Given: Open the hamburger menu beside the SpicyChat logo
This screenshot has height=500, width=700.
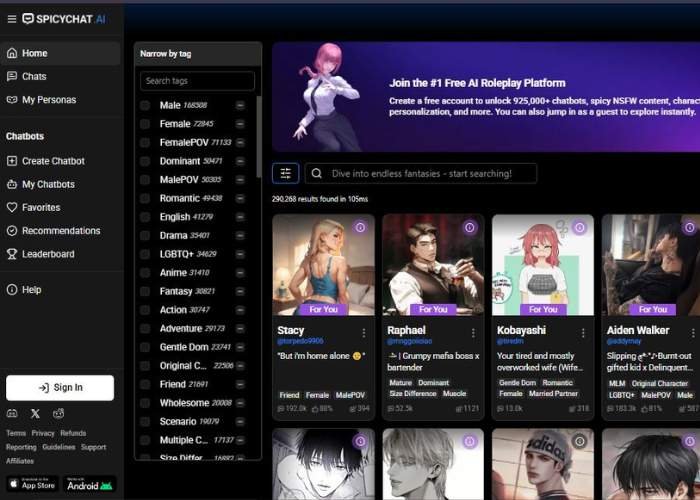Looking at the screenshot, I should pyautogui.click(x=11, y=18).
